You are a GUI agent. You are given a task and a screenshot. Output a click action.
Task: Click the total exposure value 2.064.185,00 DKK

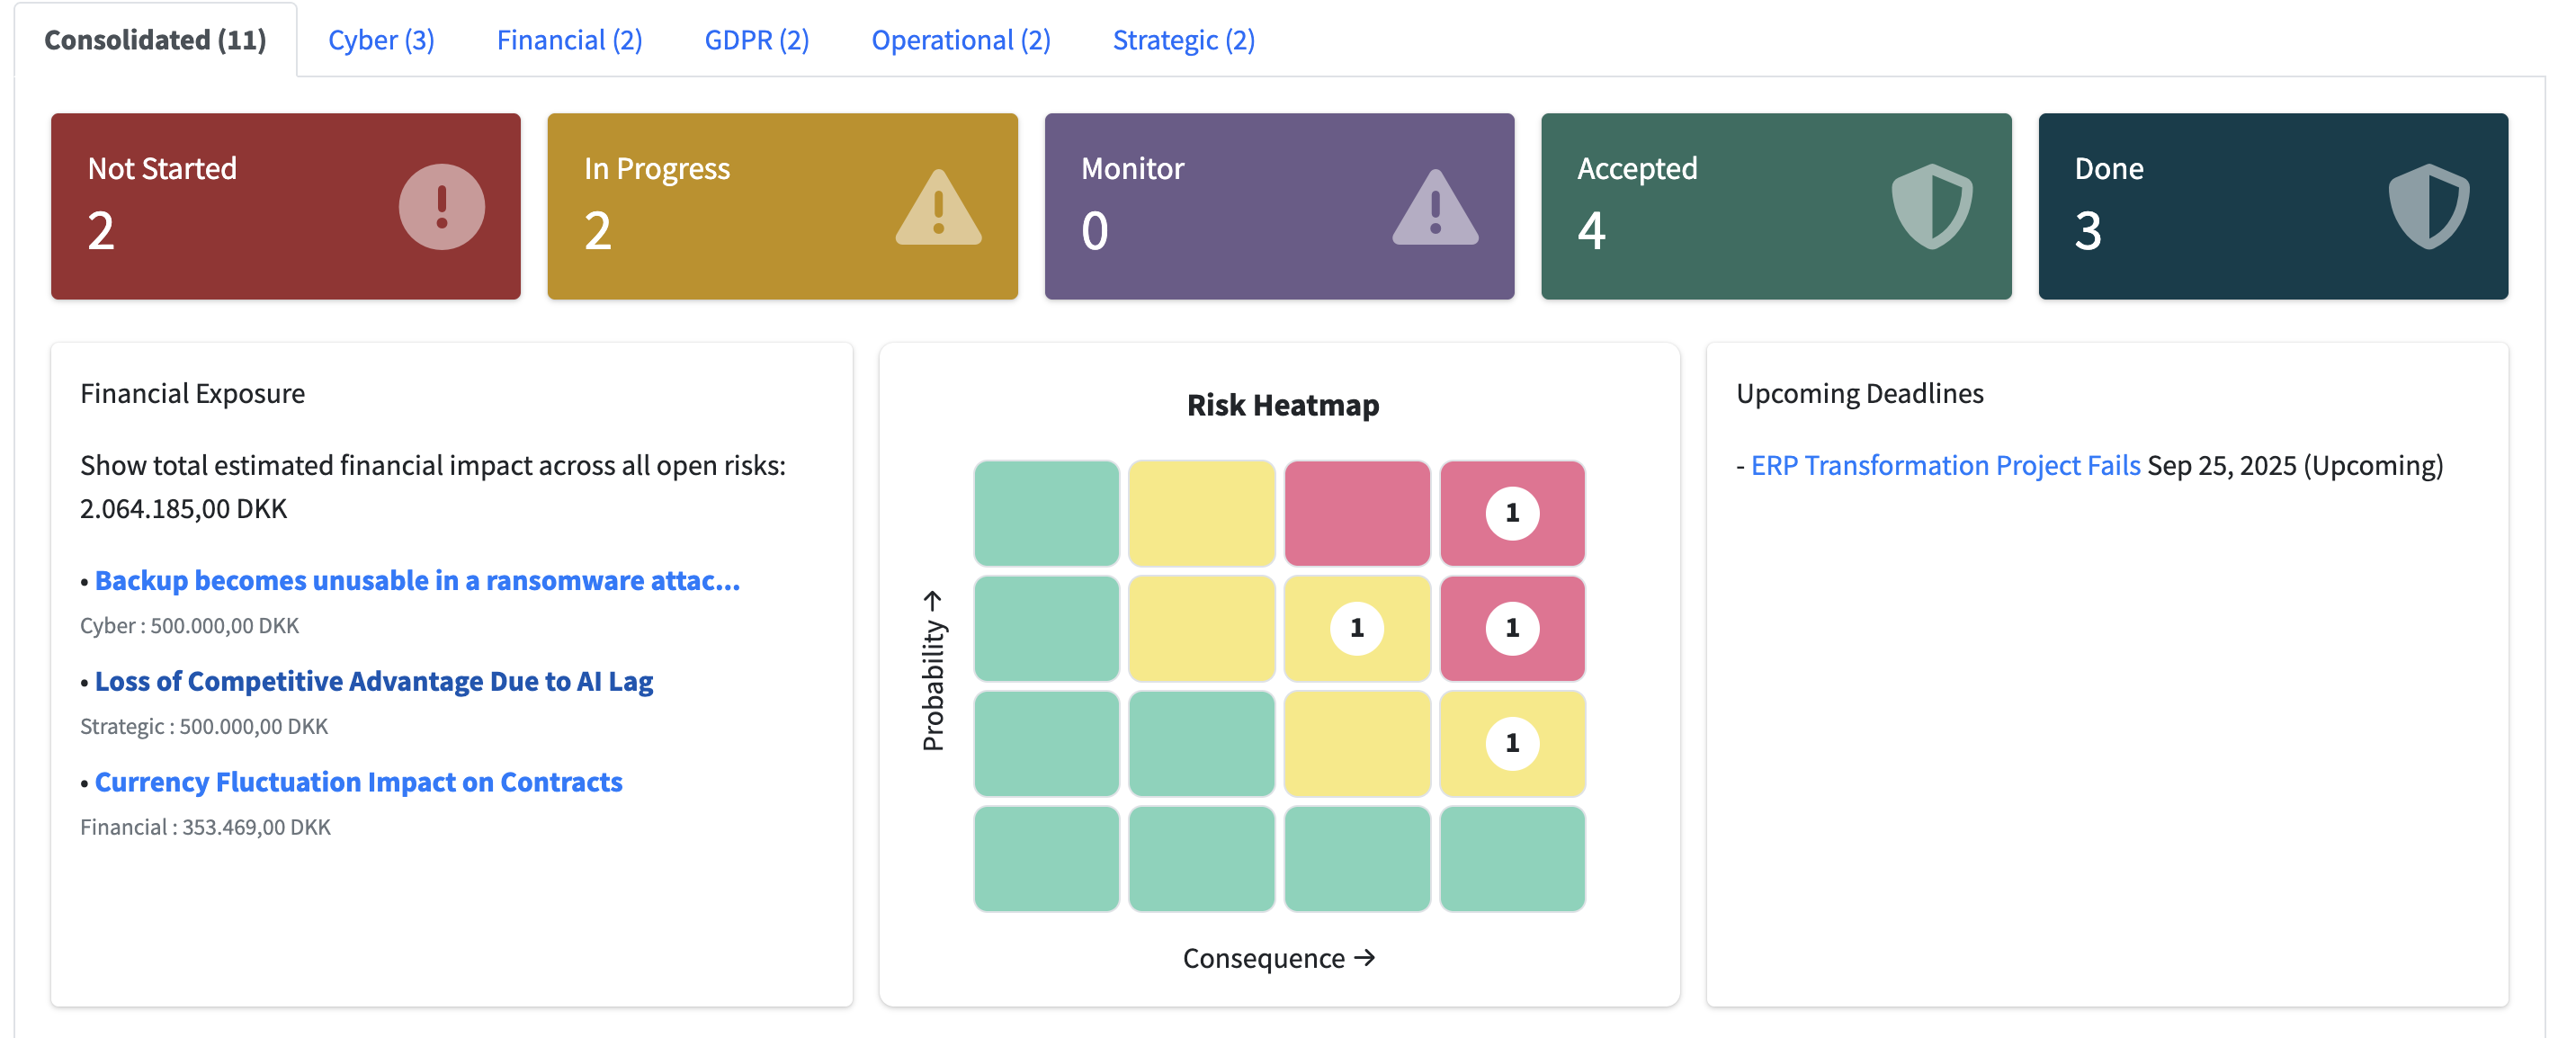[x=184, y=509]
